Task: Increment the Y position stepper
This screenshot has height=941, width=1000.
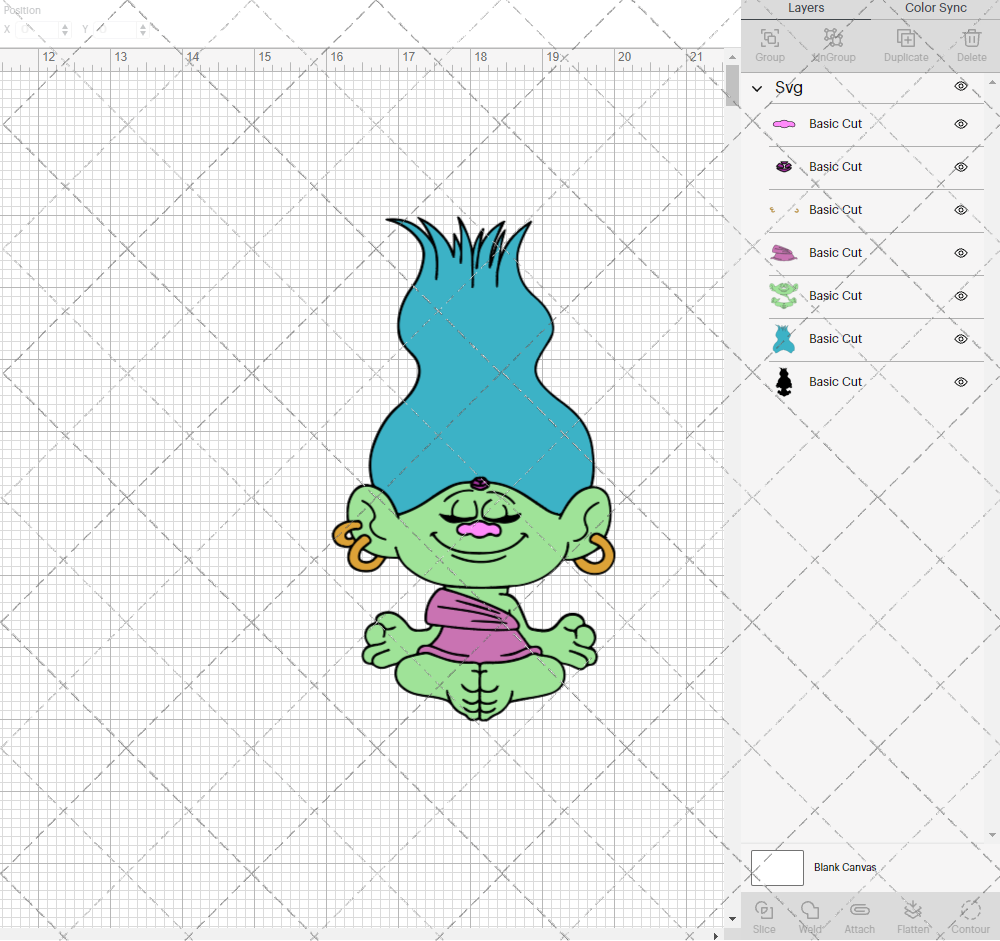Action: [143, 26]
